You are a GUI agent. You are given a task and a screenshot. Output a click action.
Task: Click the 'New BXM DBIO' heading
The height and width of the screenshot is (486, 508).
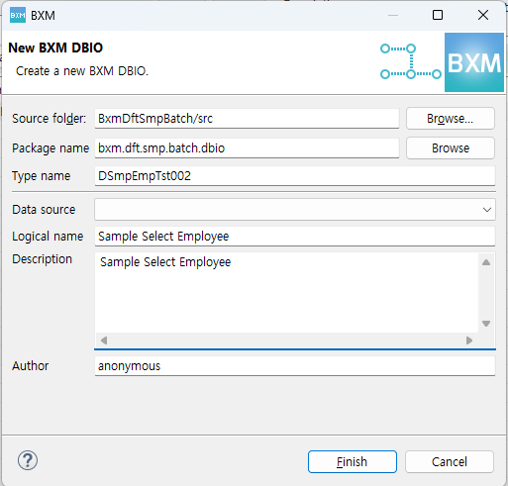pos(55,48)
